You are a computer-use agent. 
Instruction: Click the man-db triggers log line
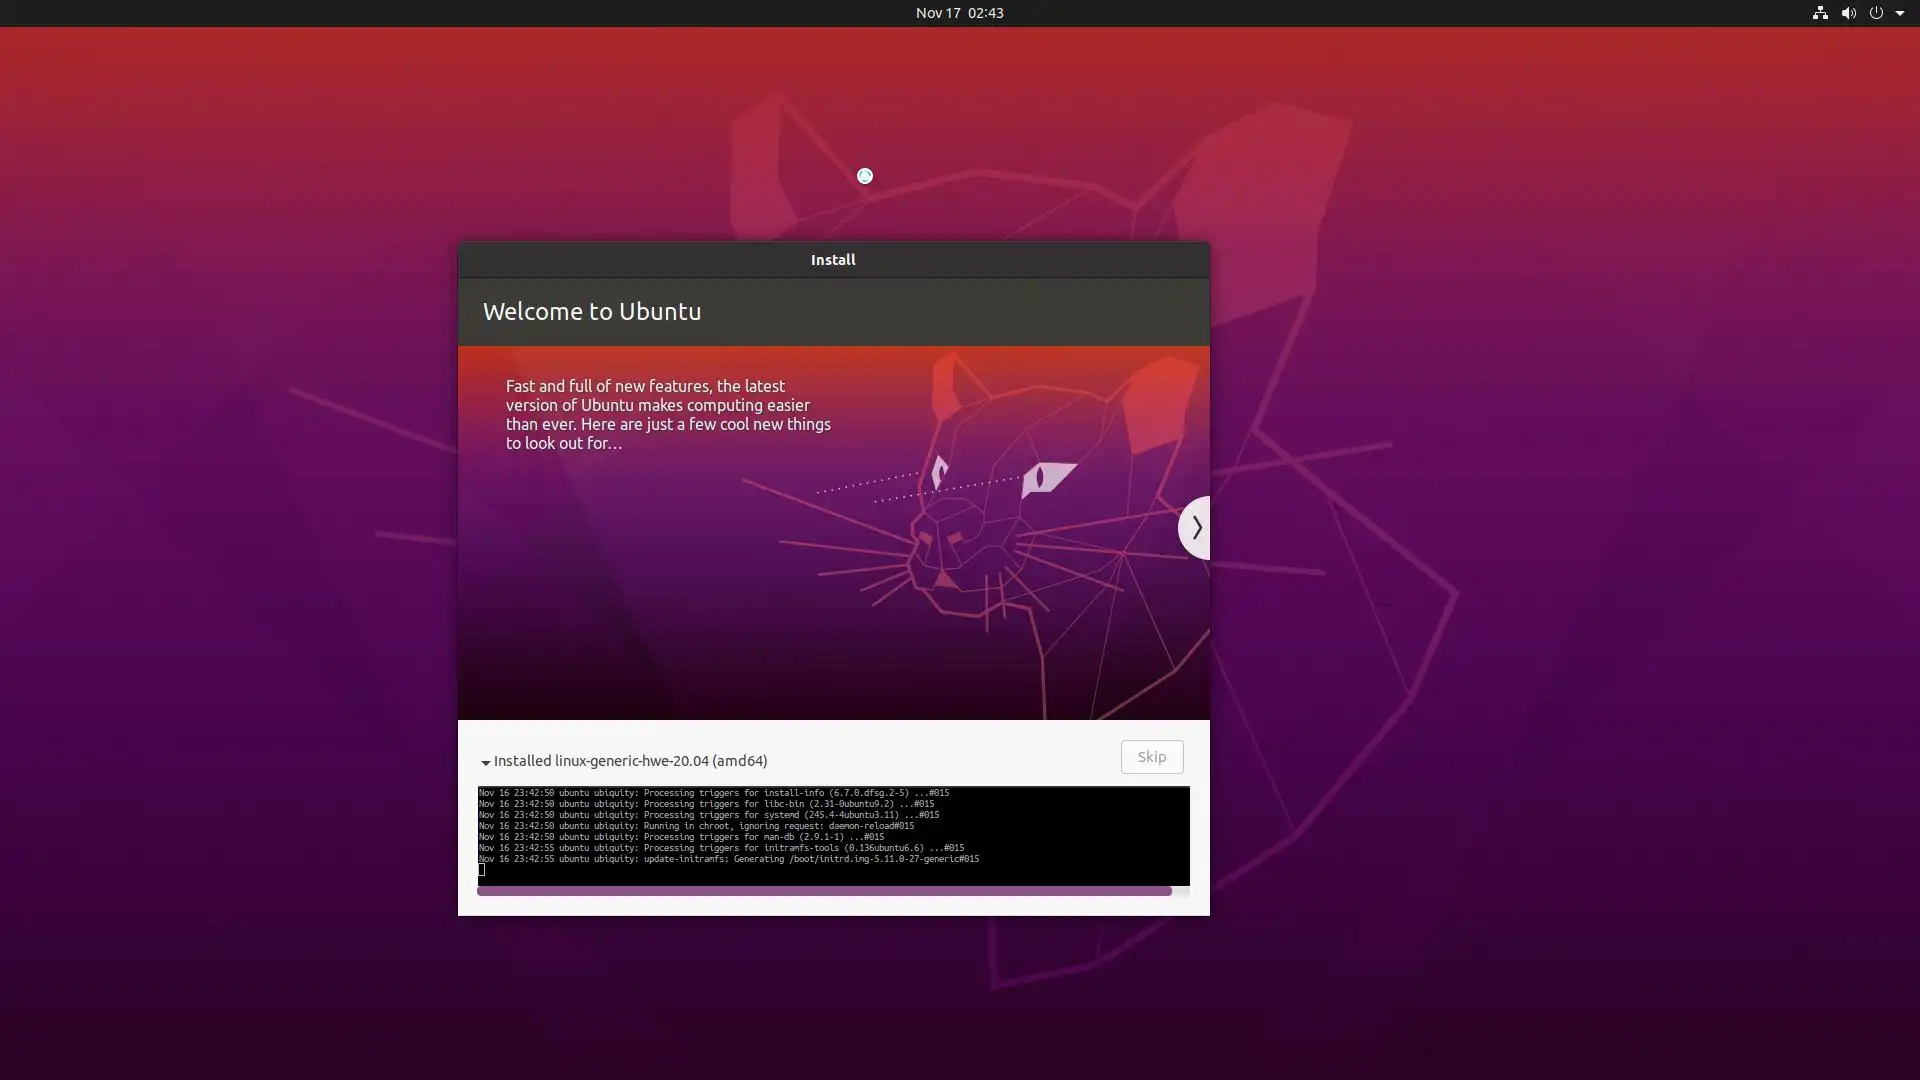680,837
